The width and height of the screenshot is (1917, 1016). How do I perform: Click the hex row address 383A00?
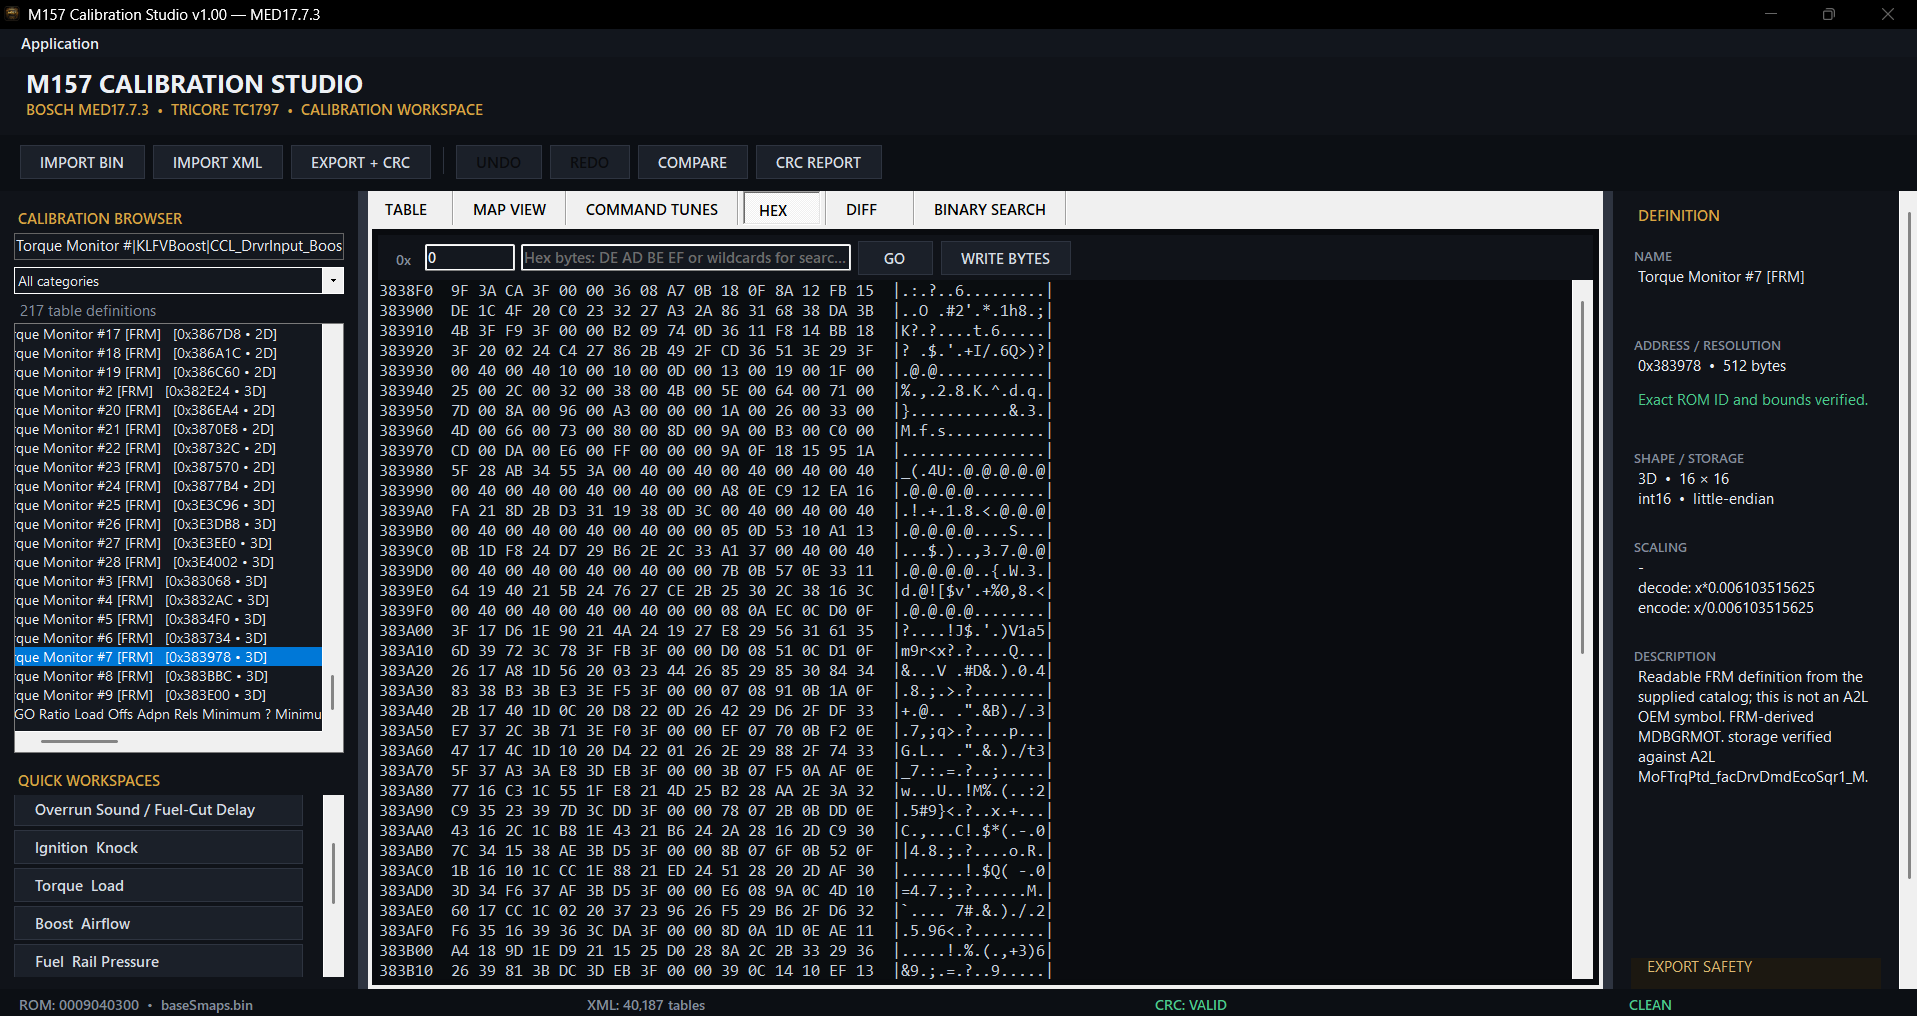(406, 631)
